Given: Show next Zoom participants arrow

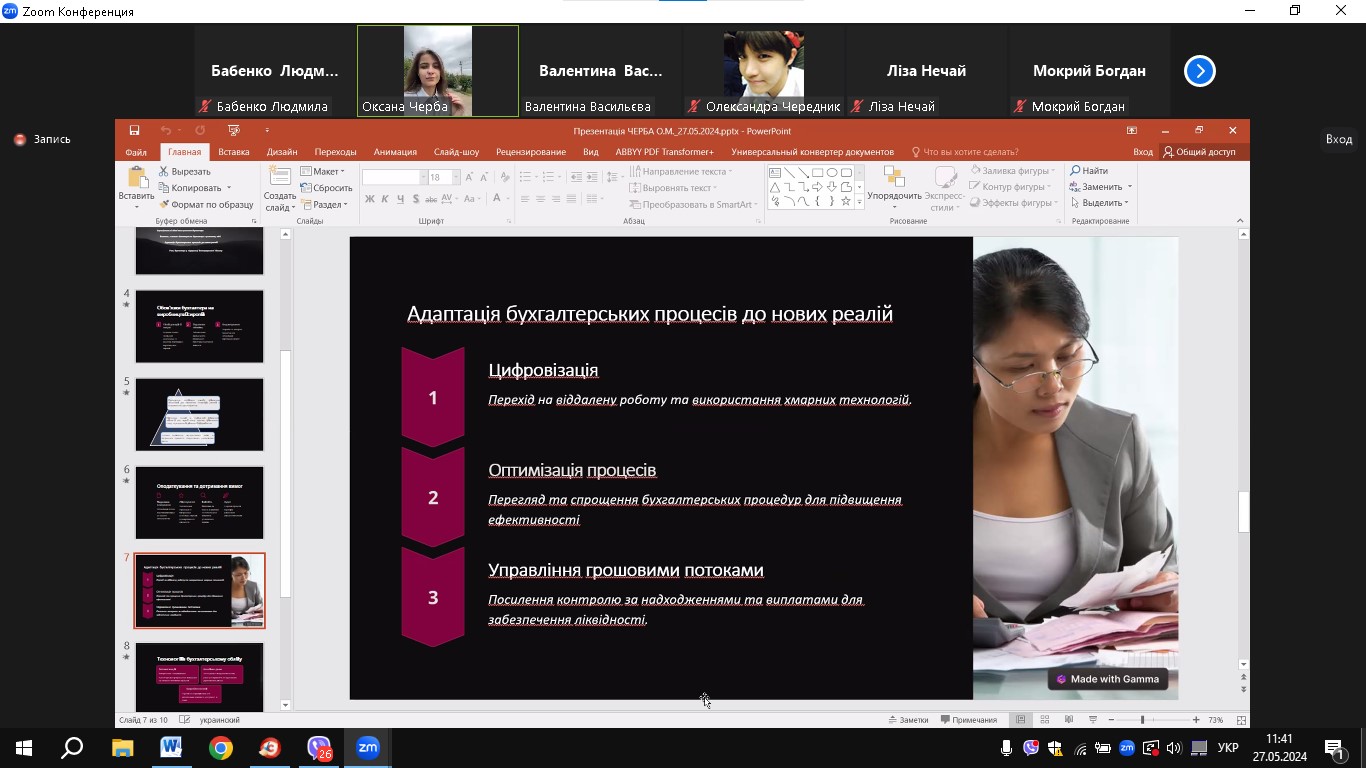Looking at the screenshot, I should [1200, 71].
